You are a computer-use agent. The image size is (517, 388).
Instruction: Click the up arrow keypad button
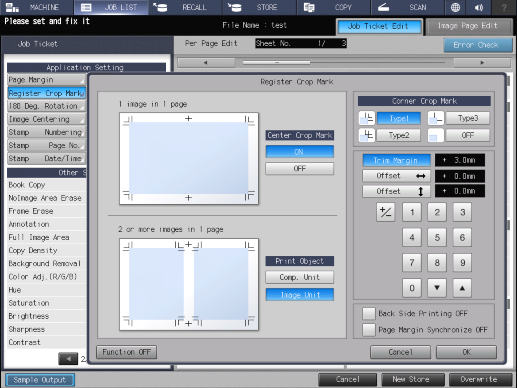(x=462, y=288)
